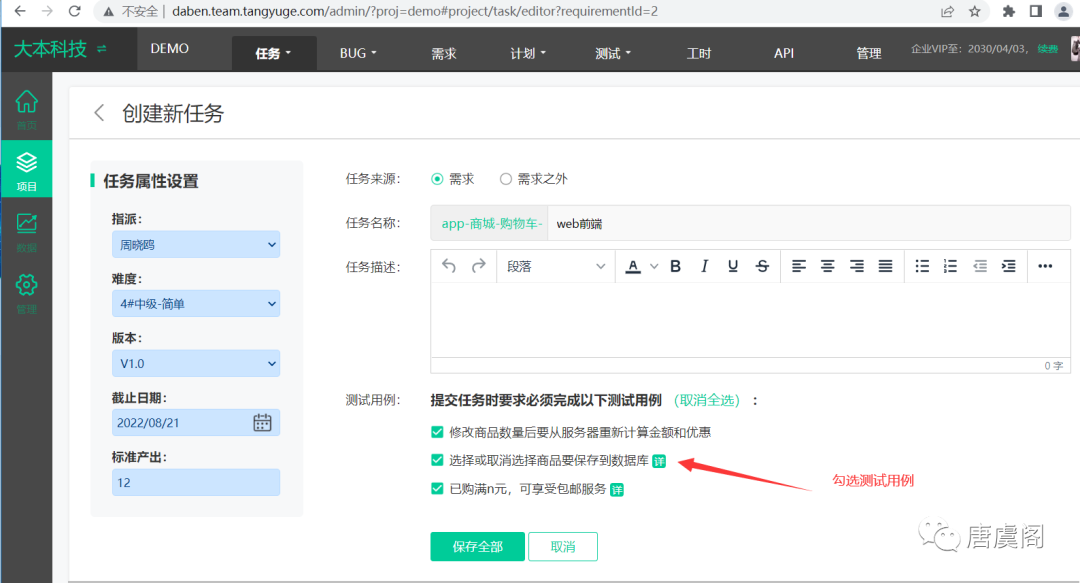This screenshot has height=583, width=1080.
Task: Toggle bold formatting
Action: pyautogui.click(x=676, y=266)
